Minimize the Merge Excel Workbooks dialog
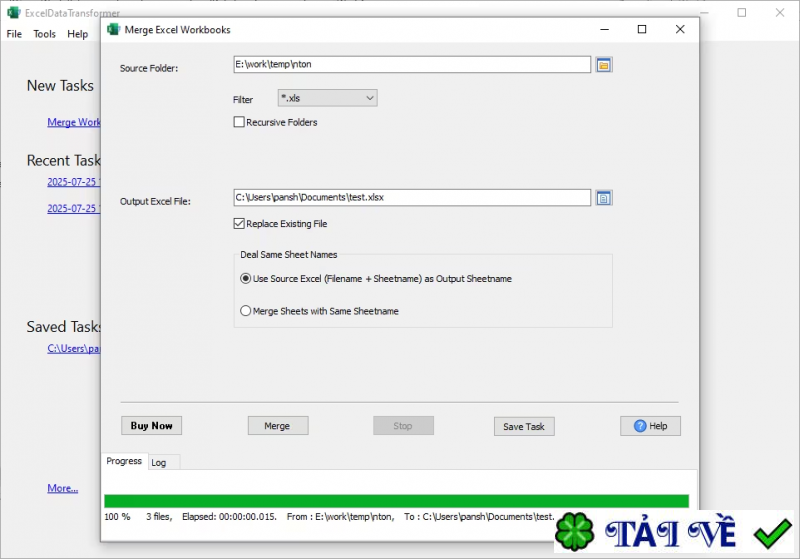The height and width of the screenshot is (559, 800). coord(605,30)
